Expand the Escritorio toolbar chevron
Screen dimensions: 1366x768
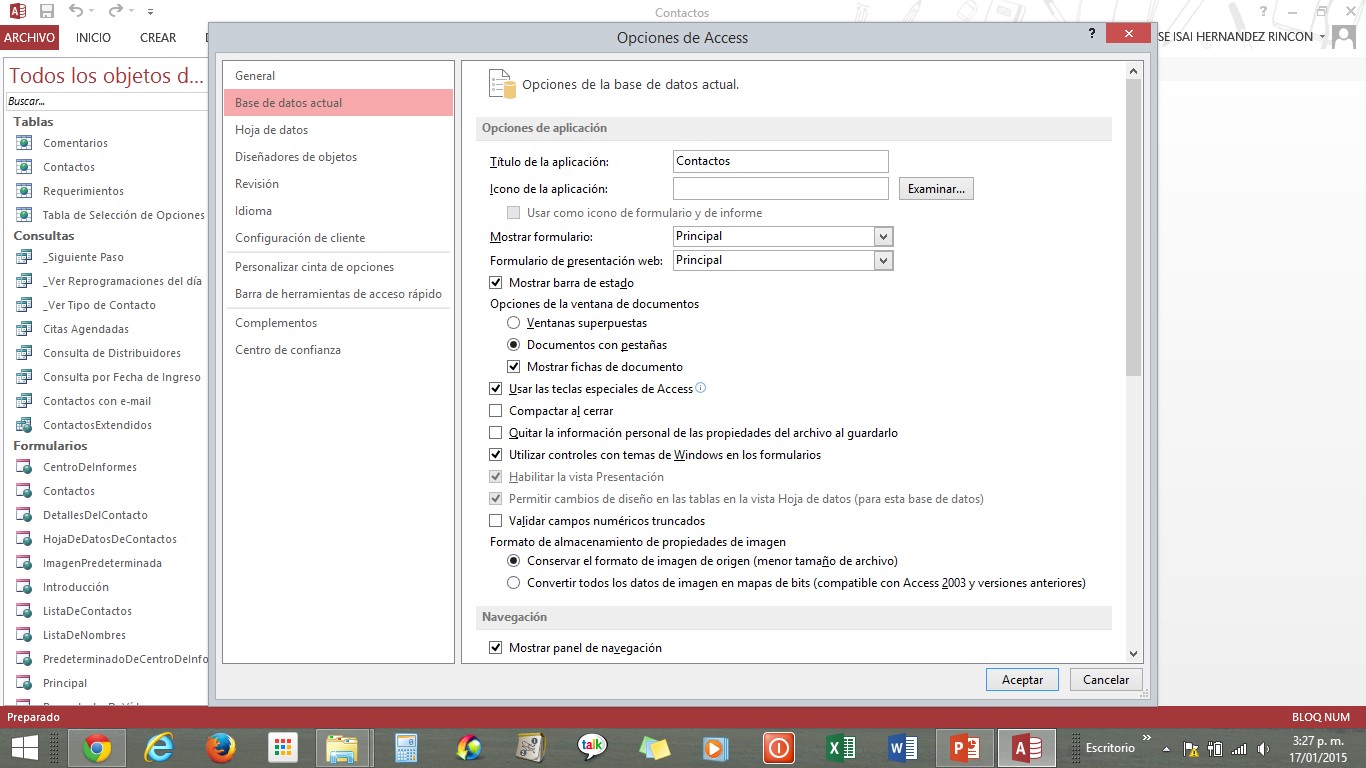click(x=1147, y=738)
